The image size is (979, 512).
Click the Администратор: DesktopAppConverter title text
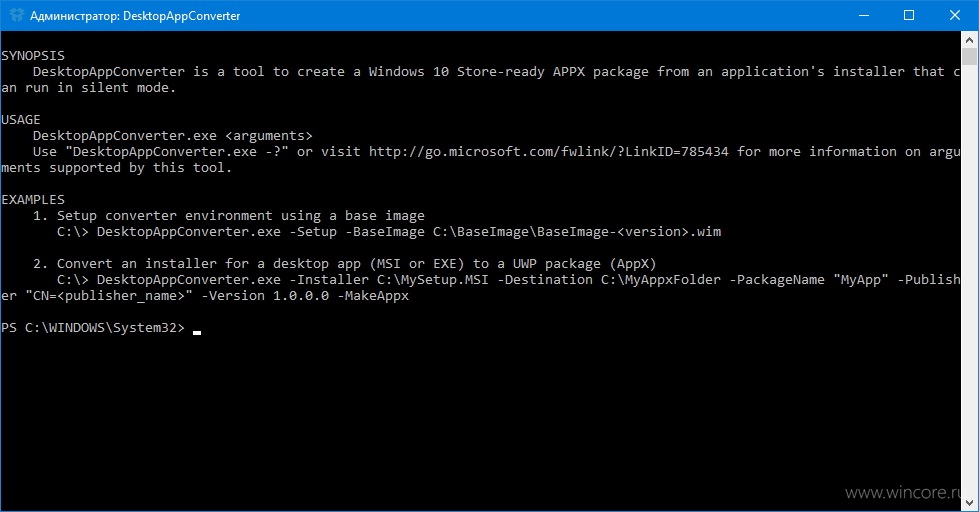click(x=135, y=16)
